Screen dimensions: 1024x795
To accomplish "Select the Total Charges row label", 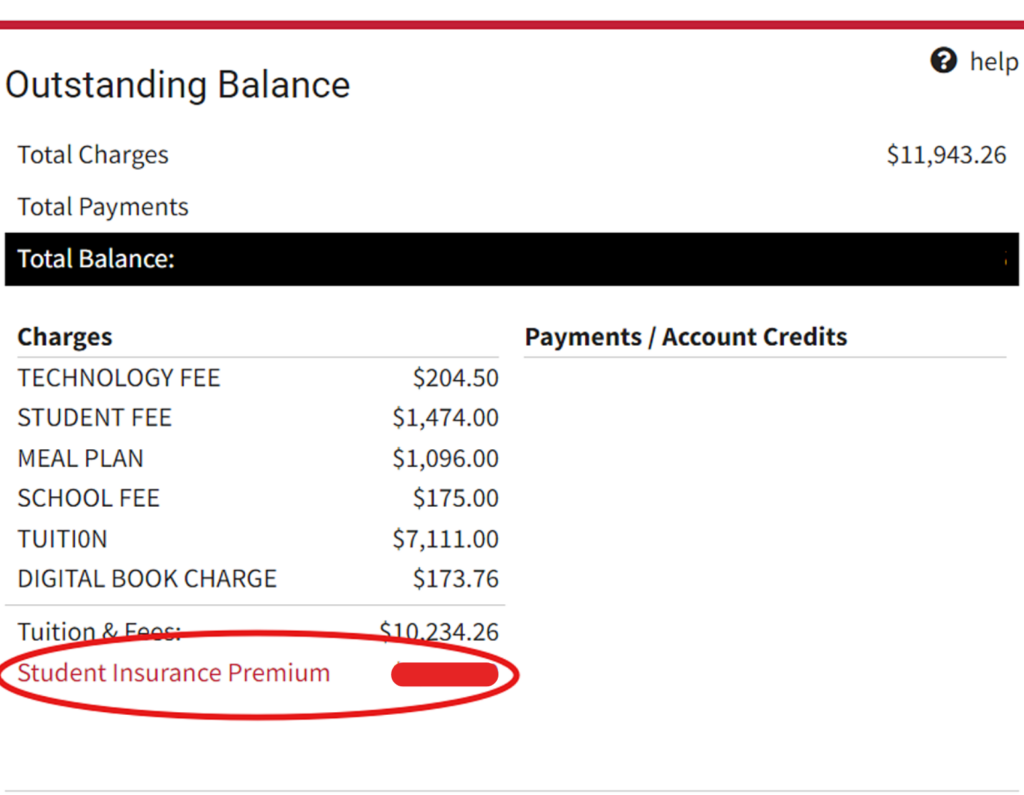I will (x=93, y=155).
